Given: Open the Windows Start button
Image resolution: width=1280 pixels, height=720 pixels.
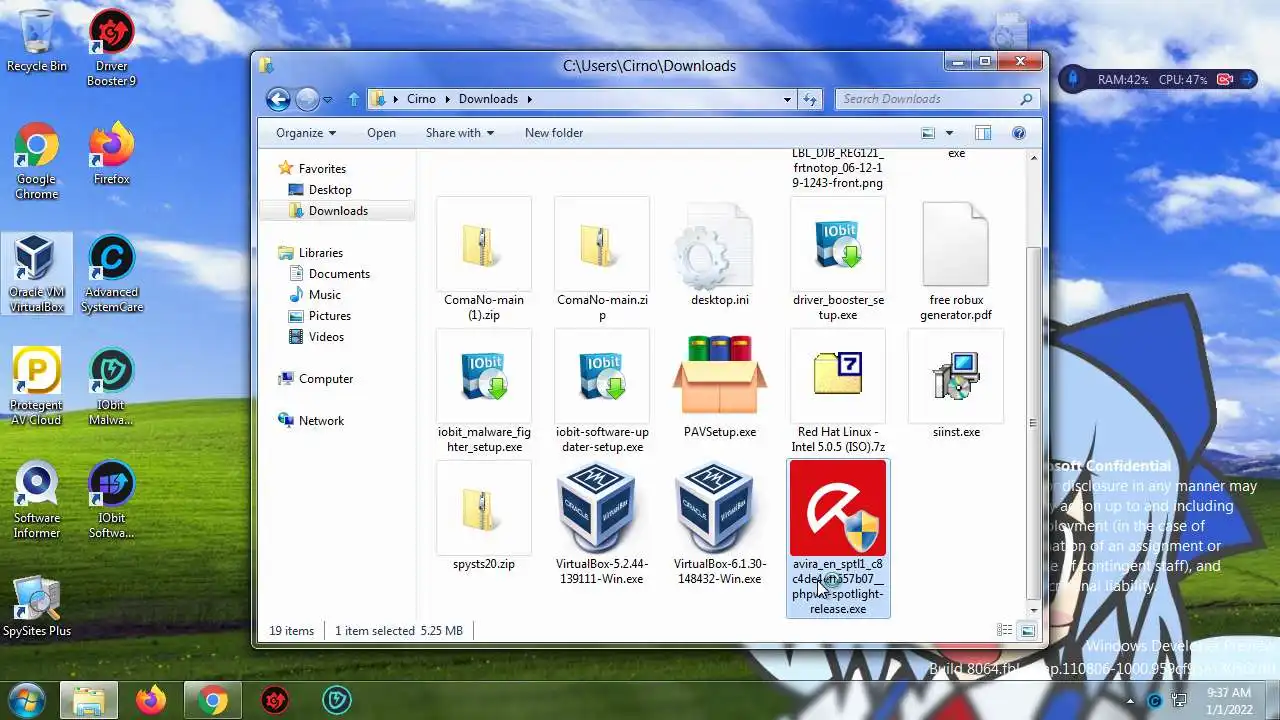Looking at the screenshot, I should (x=26, y=700).
